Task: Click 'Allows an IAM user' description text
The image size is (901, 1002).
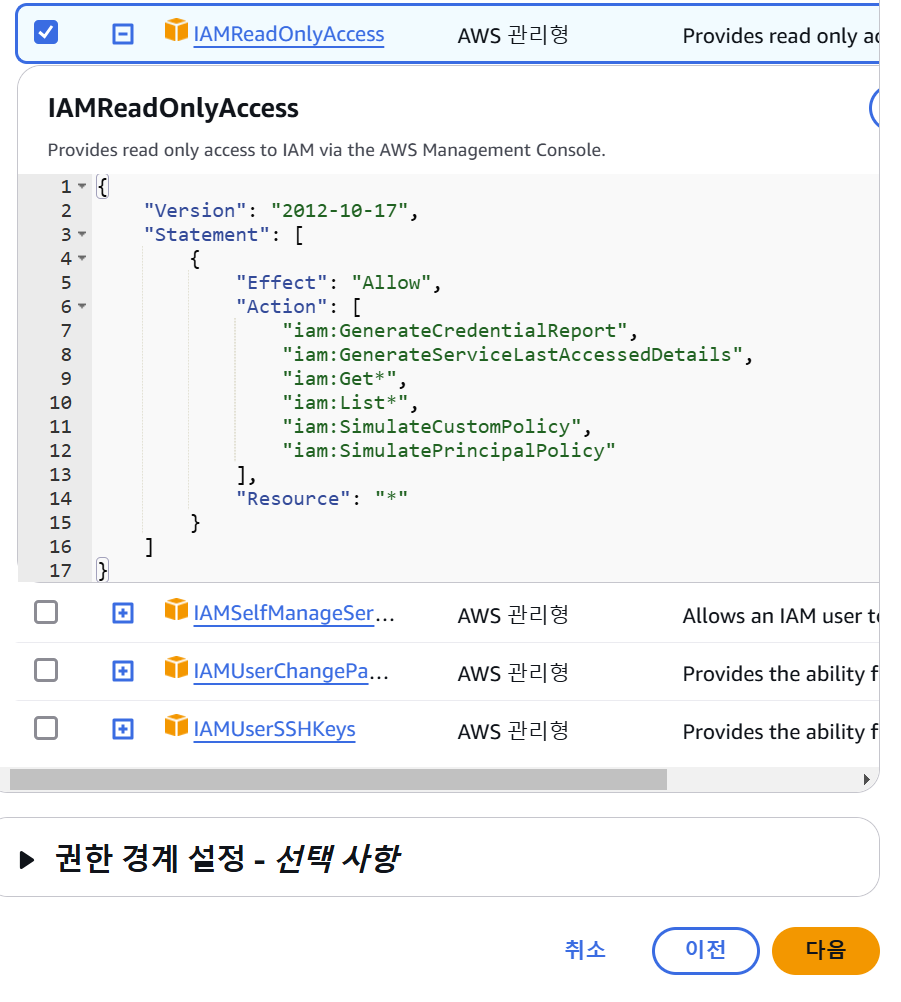Action: 780,616
